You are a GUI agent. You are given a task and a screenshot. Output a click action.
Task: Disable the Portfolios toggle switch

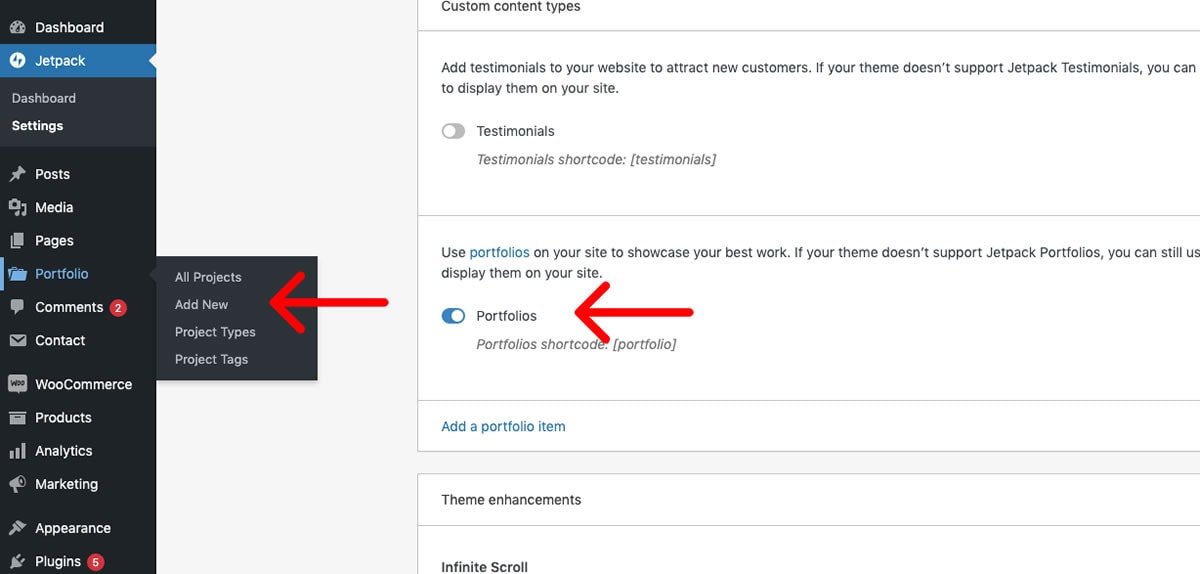point(453,316)
